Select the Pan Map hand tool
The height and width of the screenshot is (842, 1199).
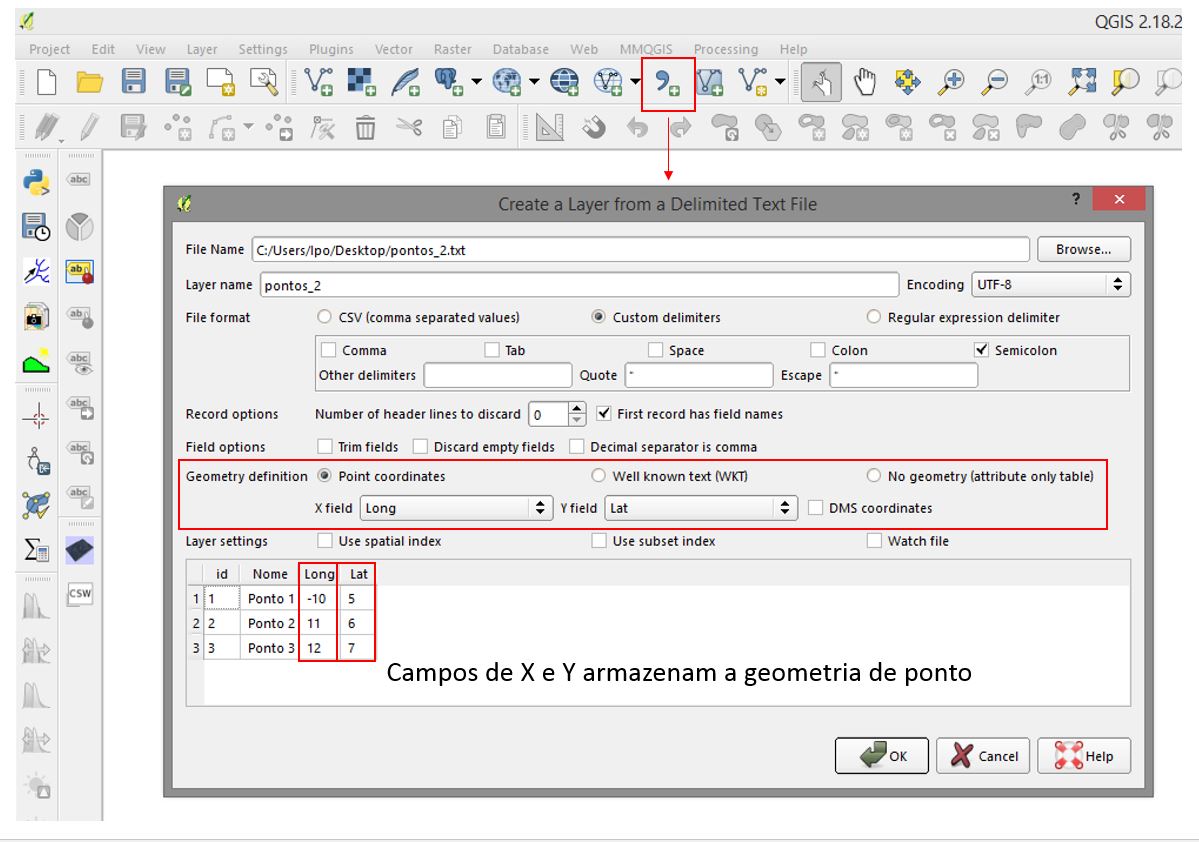pos(865,82)
